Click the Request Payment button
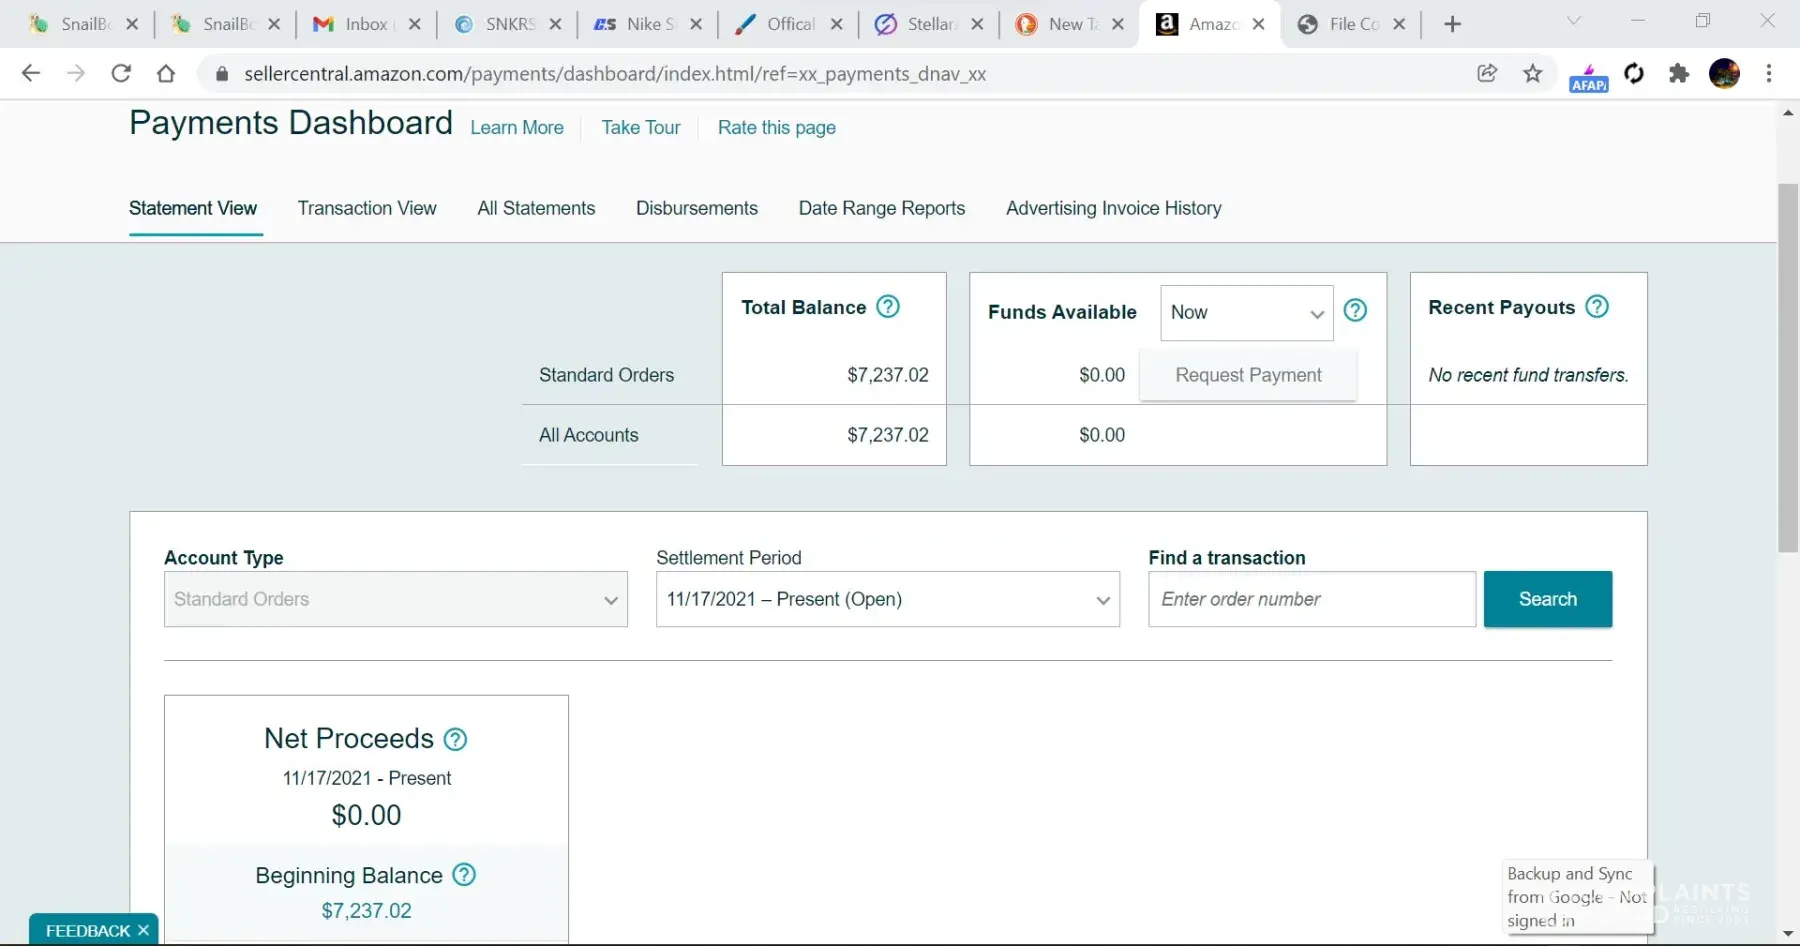This screenshot has width=1800, height=946. tap(1248, 375)
